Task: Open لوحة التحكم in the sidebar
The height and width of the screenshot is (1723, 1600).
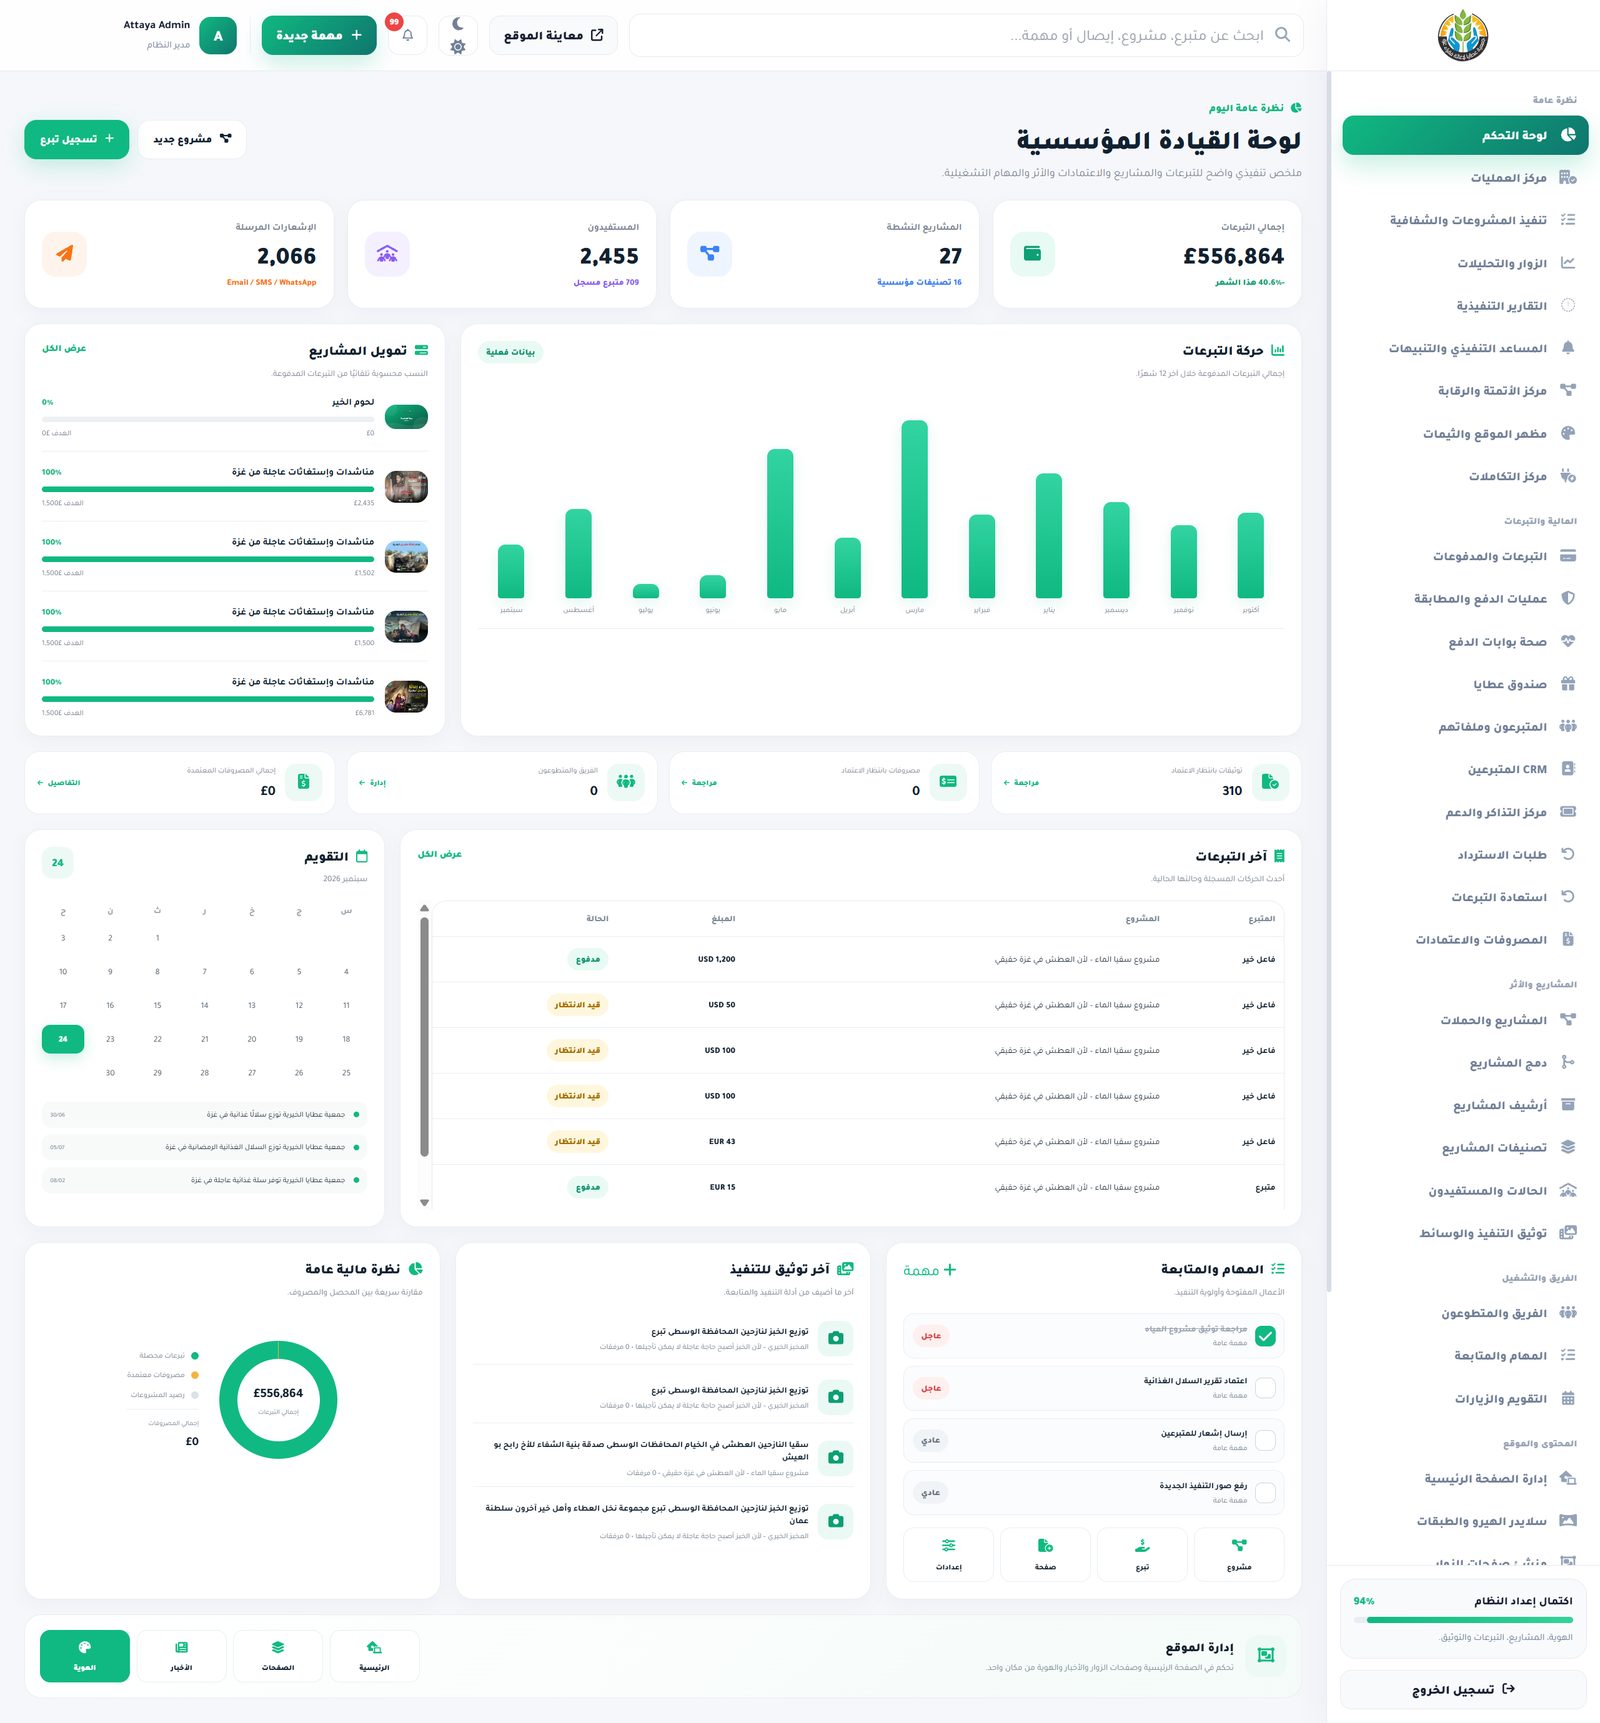Action: [1465, 135]
